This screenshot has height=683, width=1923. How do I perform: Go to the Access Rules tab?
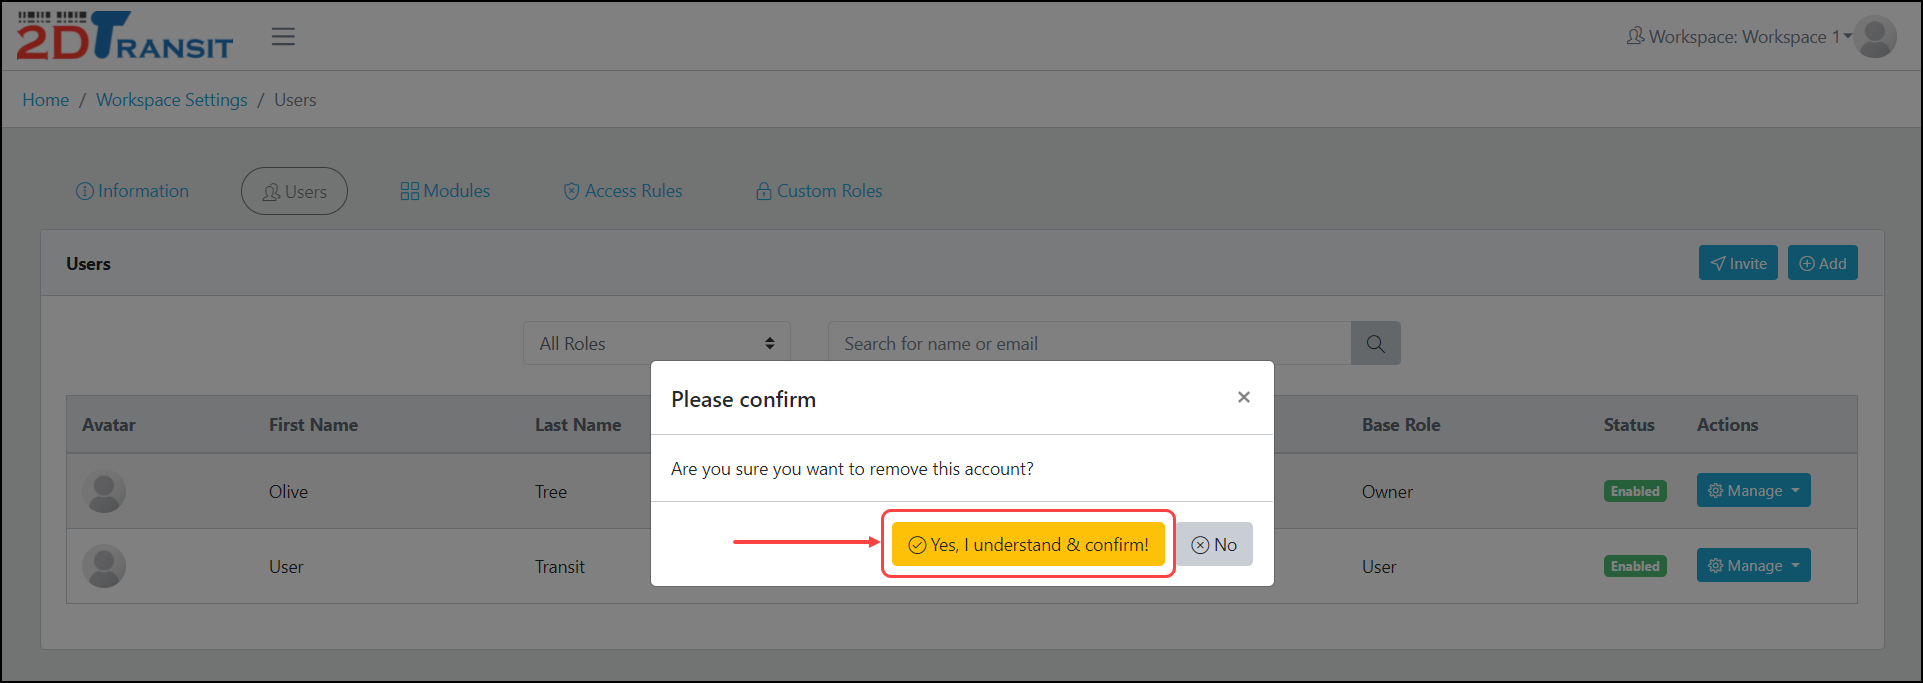click(x=623, y=191)
